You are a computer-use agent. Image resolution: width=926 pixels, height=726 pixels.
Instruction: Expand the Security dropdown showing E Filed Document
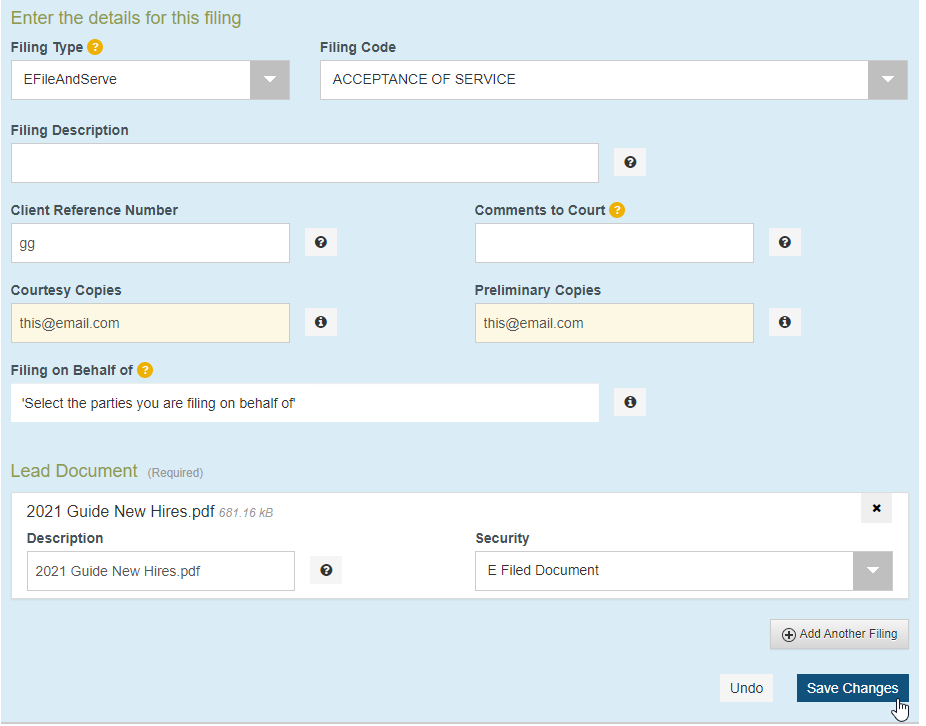(x=871, y=570)
